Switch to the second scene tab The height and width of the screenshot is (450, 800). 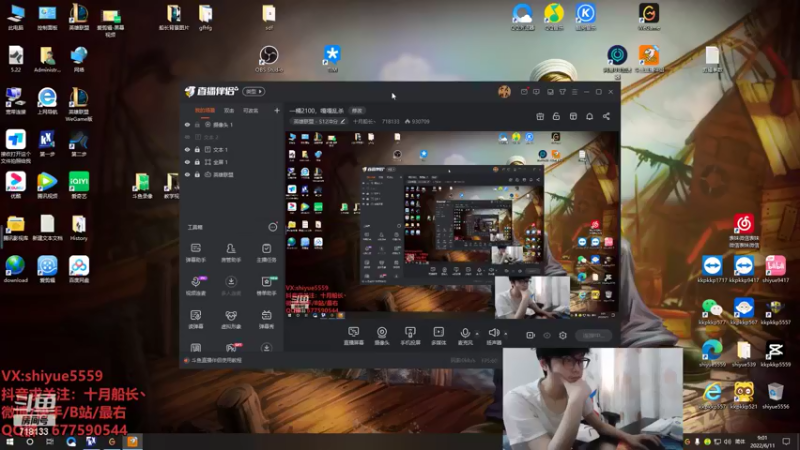(229, 111)
